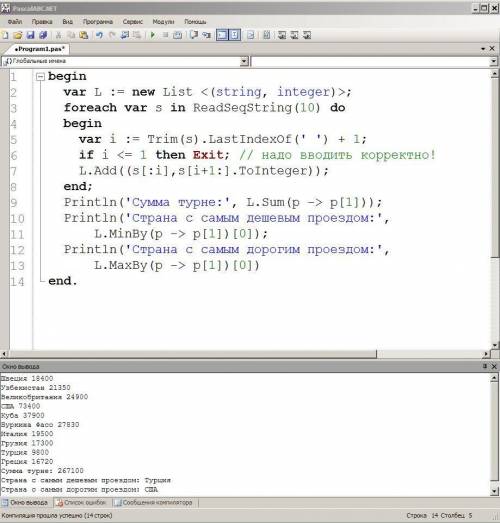The image size is (500, 523).
Task: Stop program execution with the toolbar button
Action: pos(165,35)
